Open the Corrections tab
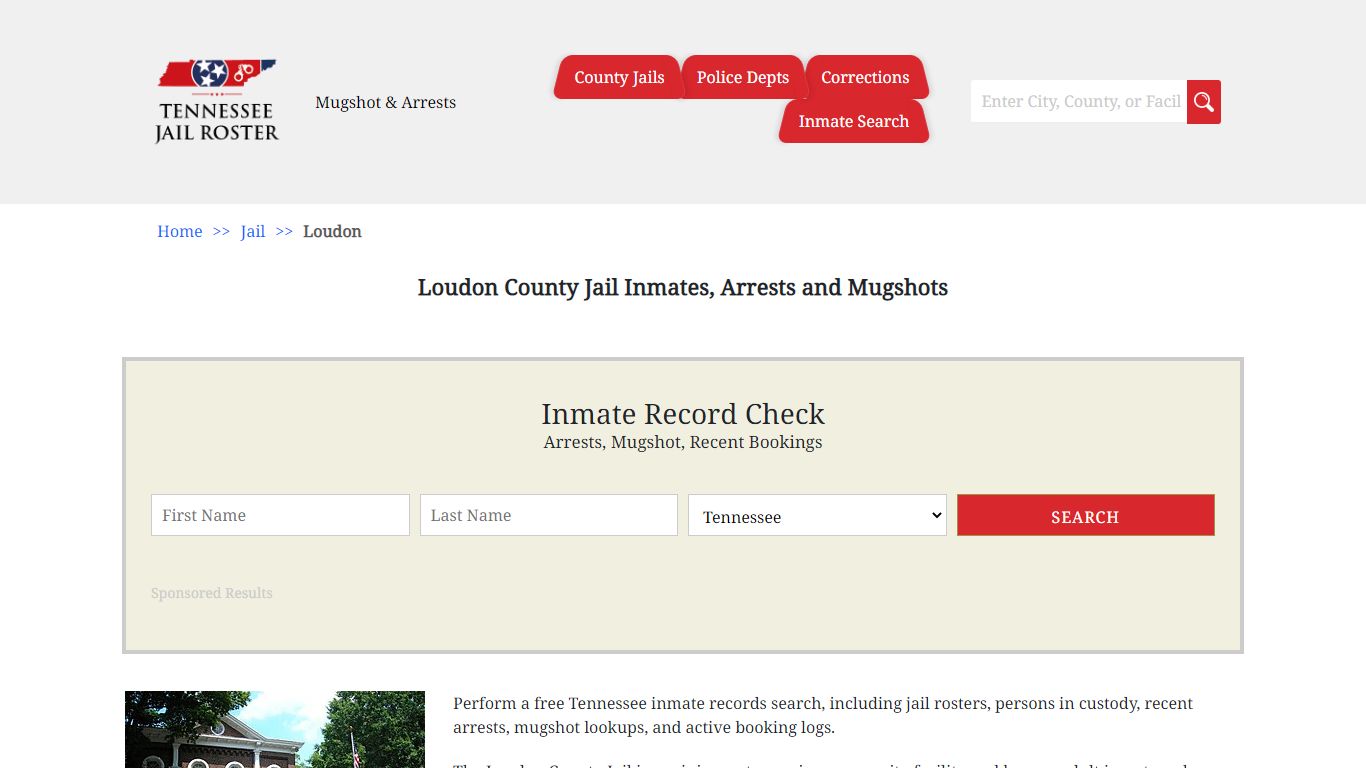Screen dimensions: 1366x768 (865, 77)
